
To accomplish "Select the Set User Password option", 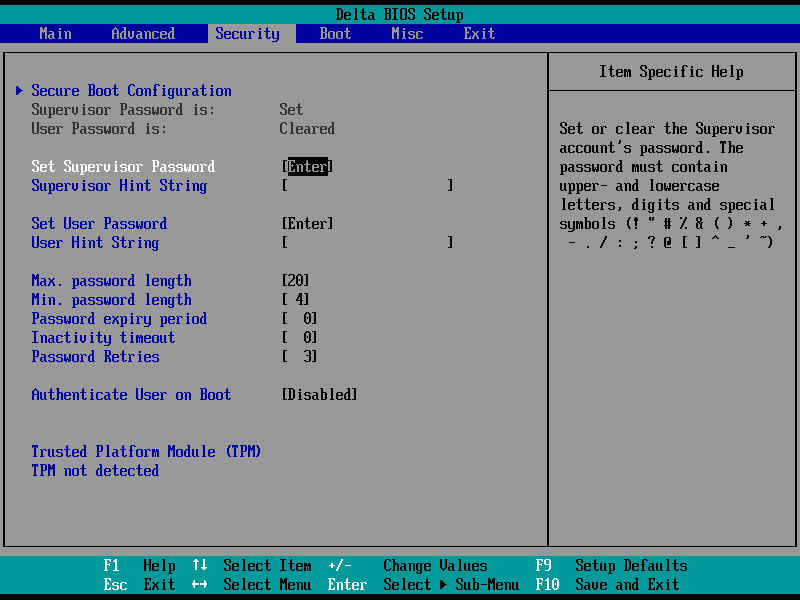I will pos(99,223).
